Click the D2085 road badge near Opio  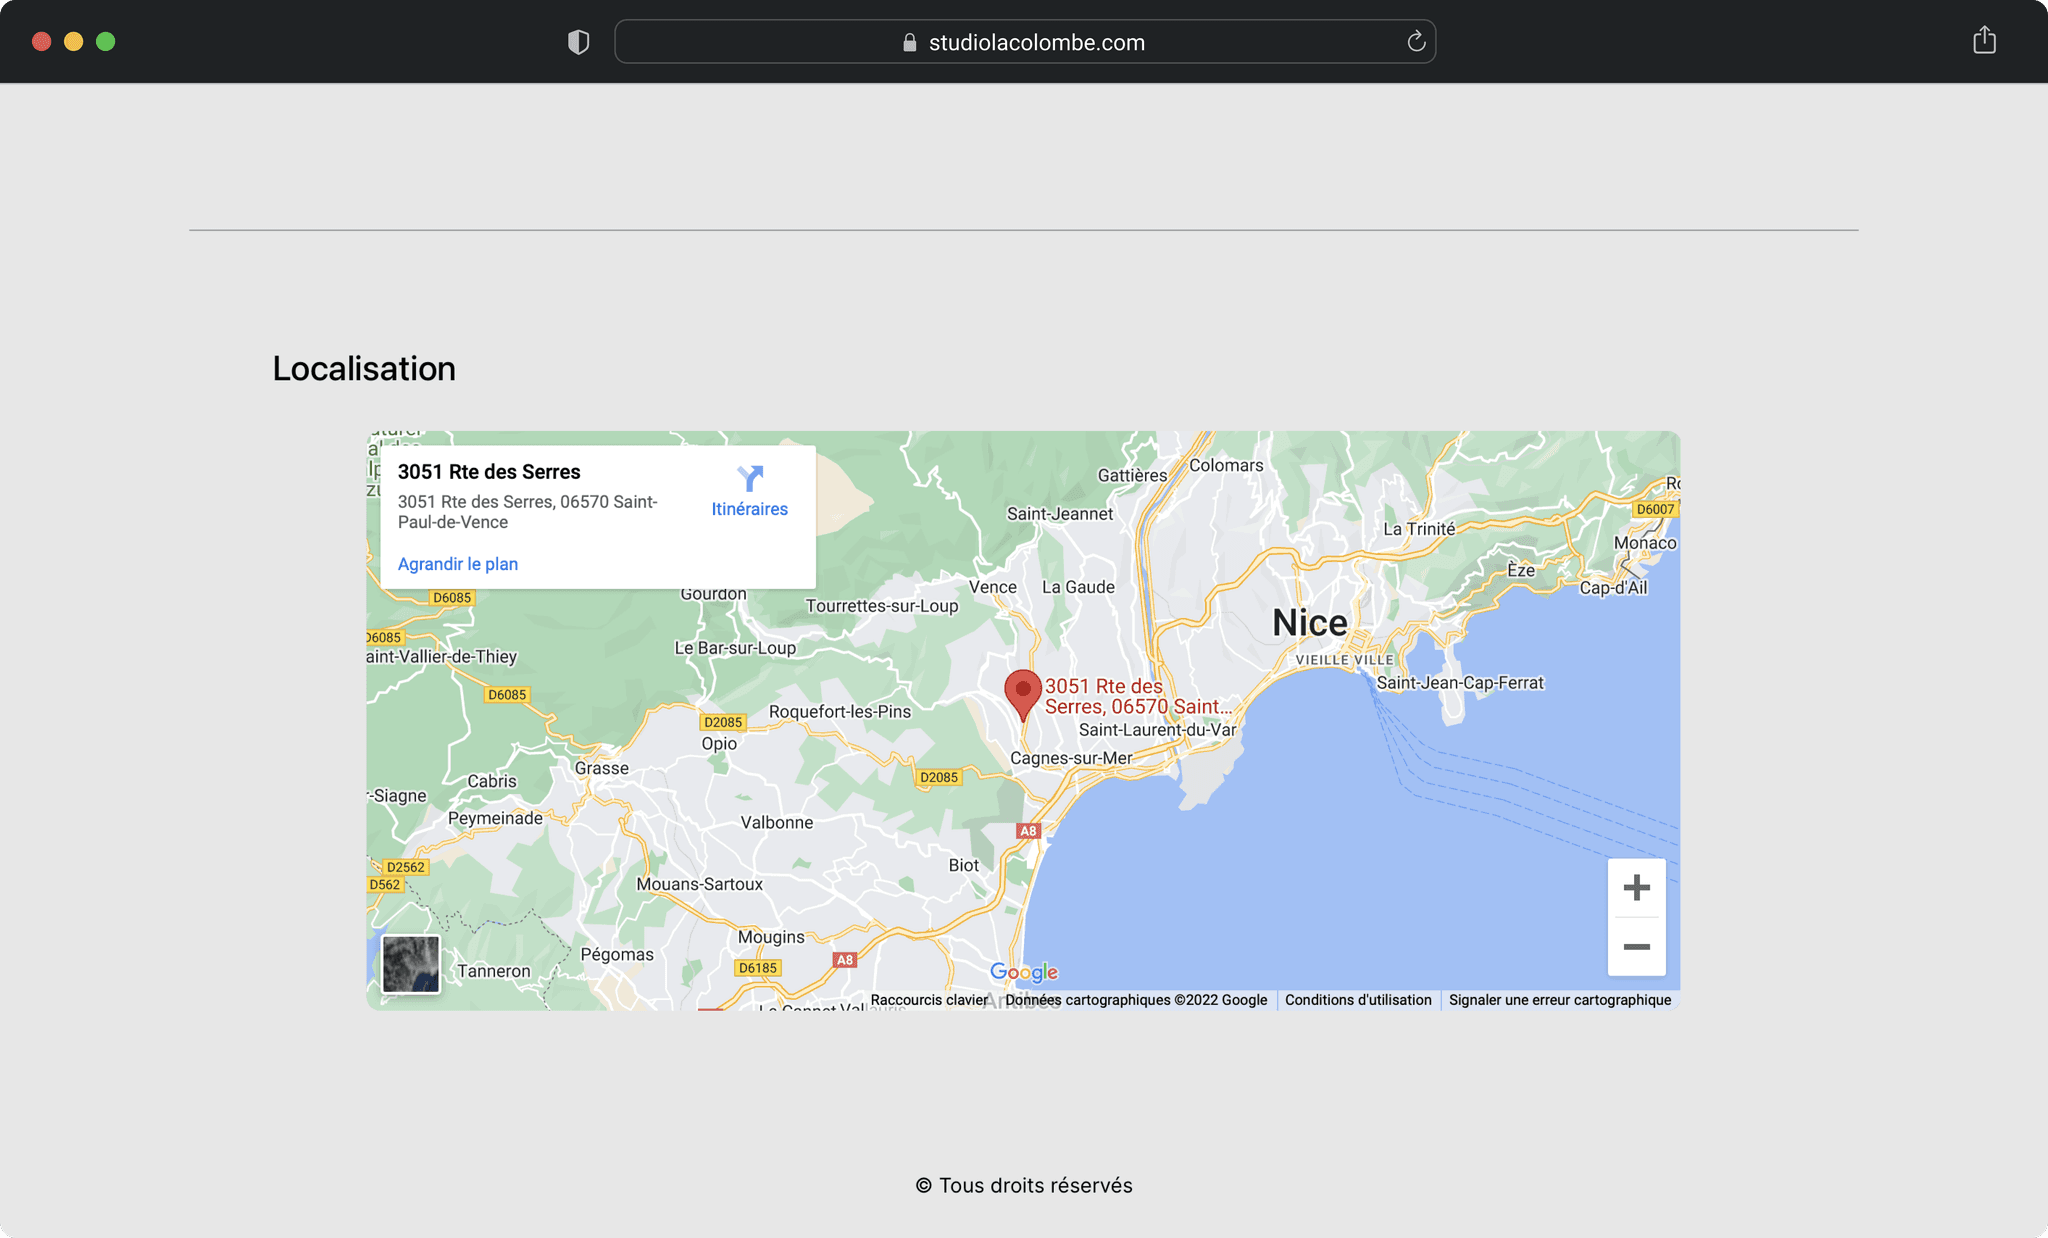coord(723,722)
